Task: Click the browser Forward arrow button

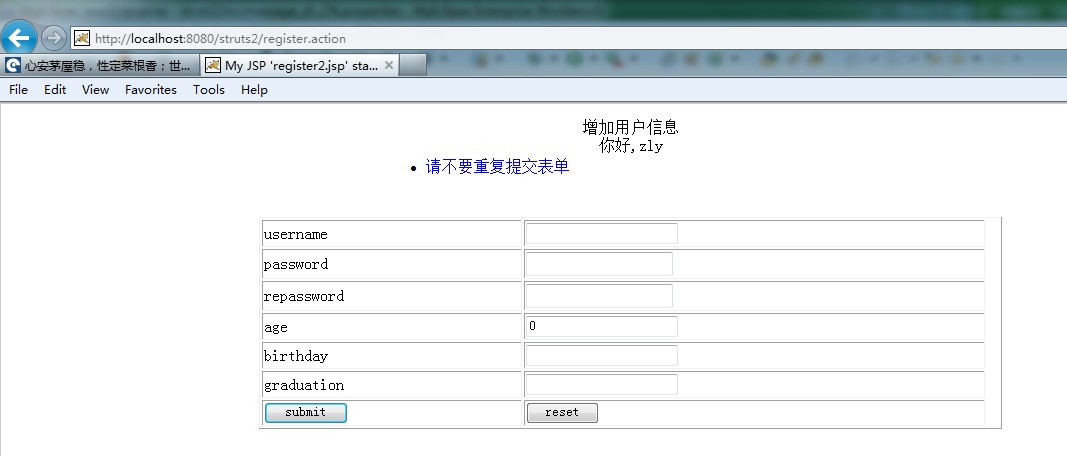Action: (x=54, y=38)
